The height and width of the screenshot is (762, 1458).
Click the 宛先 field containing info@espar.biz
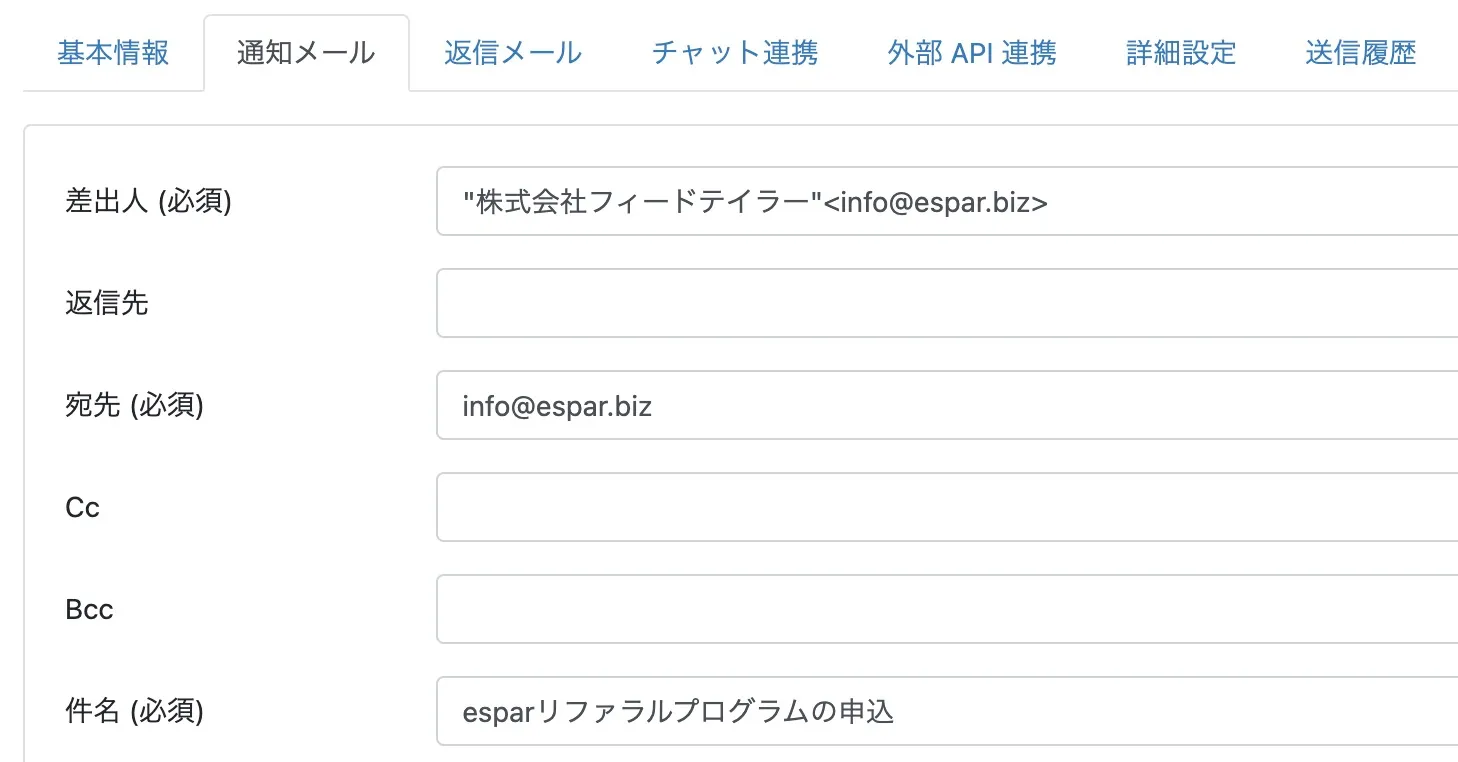click(x=947, y=406)
